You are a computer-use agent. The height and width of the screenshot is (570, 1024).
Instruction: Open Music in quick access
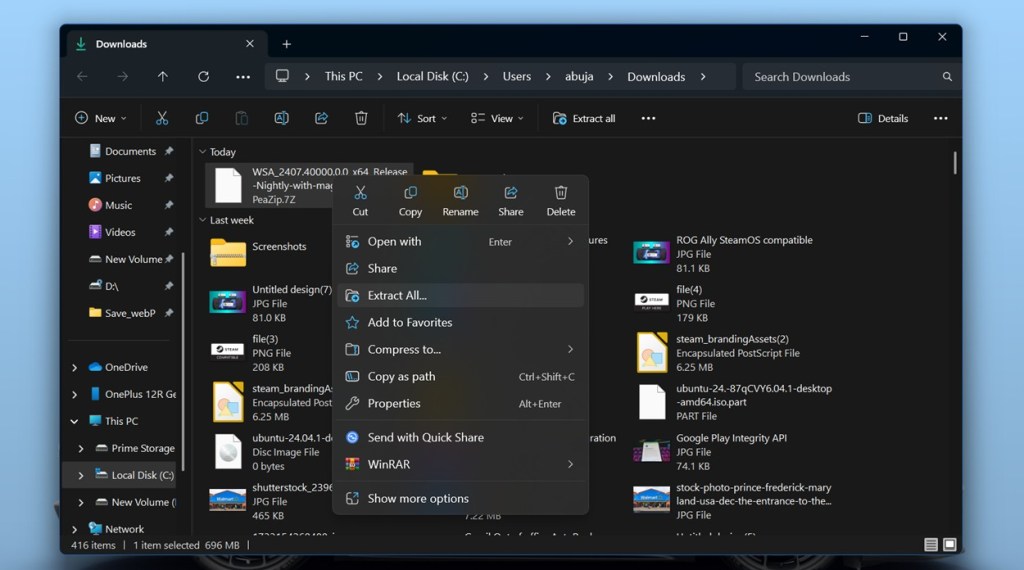click(118, 205)
